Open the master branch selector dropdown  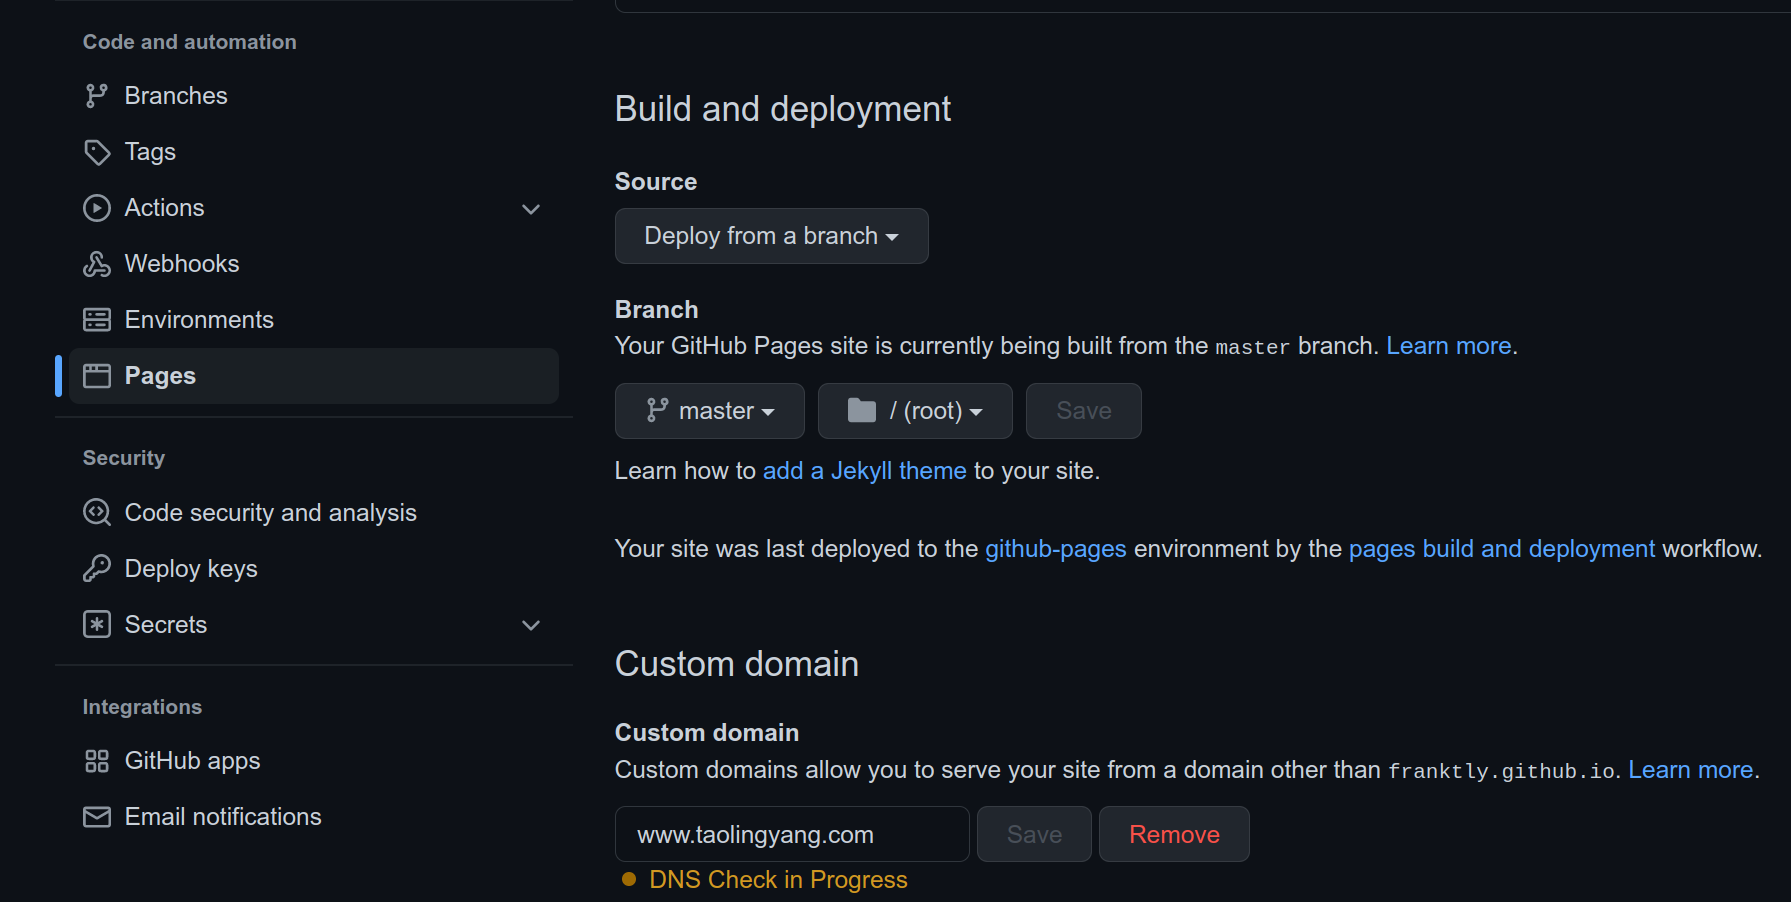[x=709, y=411]
